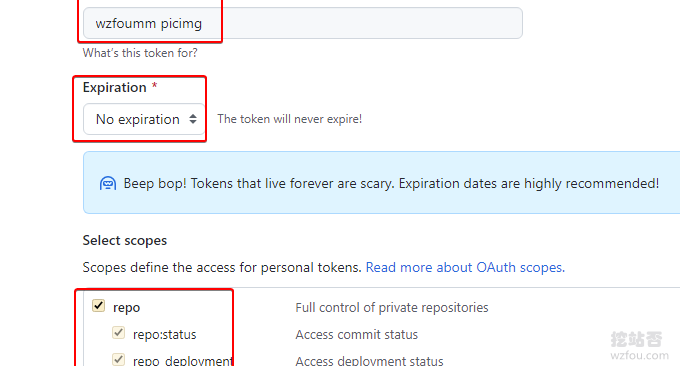Click the 'Access commit status' description
The image size is (680, 366).
(x=356, y=334)
